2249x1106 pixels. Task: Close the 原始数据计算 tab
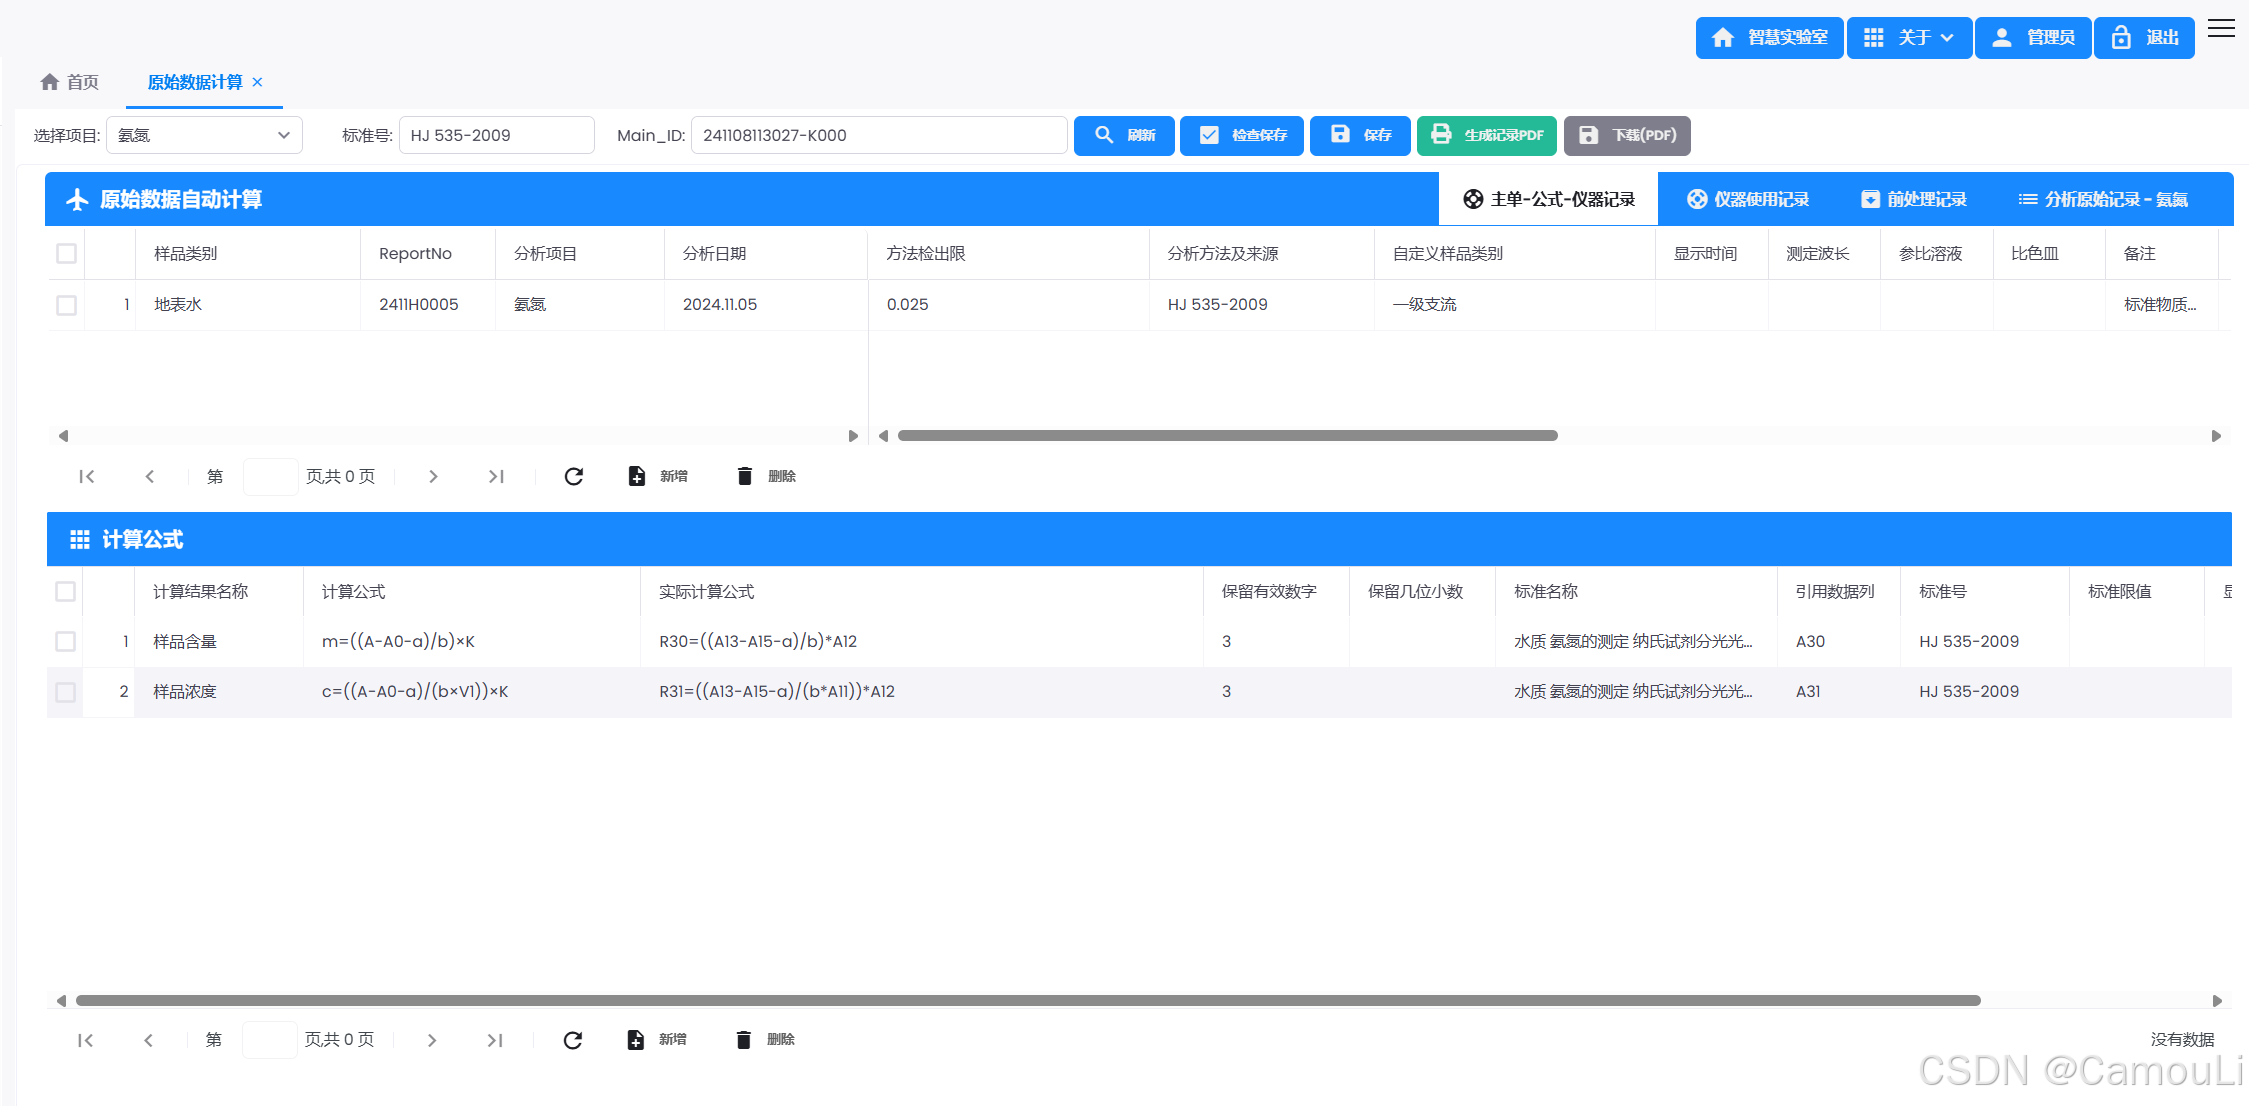click(257, 82)
